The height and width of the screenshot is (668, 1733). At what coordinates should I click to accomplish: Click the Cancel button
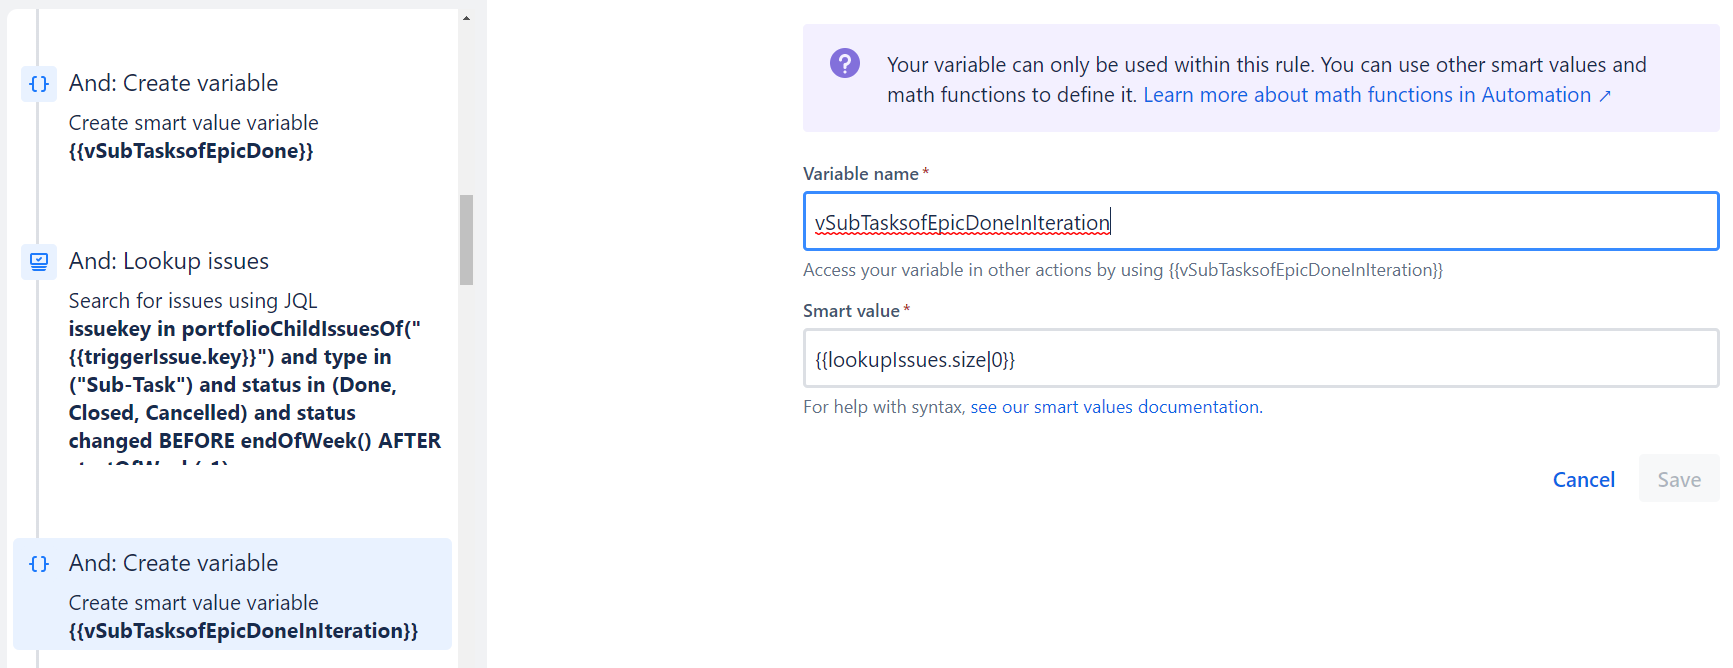[x=1584, y=479]
